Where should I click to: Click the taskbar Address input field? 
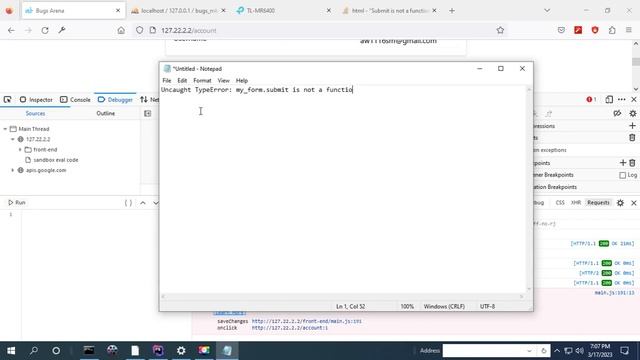click(x=484, y=351)
